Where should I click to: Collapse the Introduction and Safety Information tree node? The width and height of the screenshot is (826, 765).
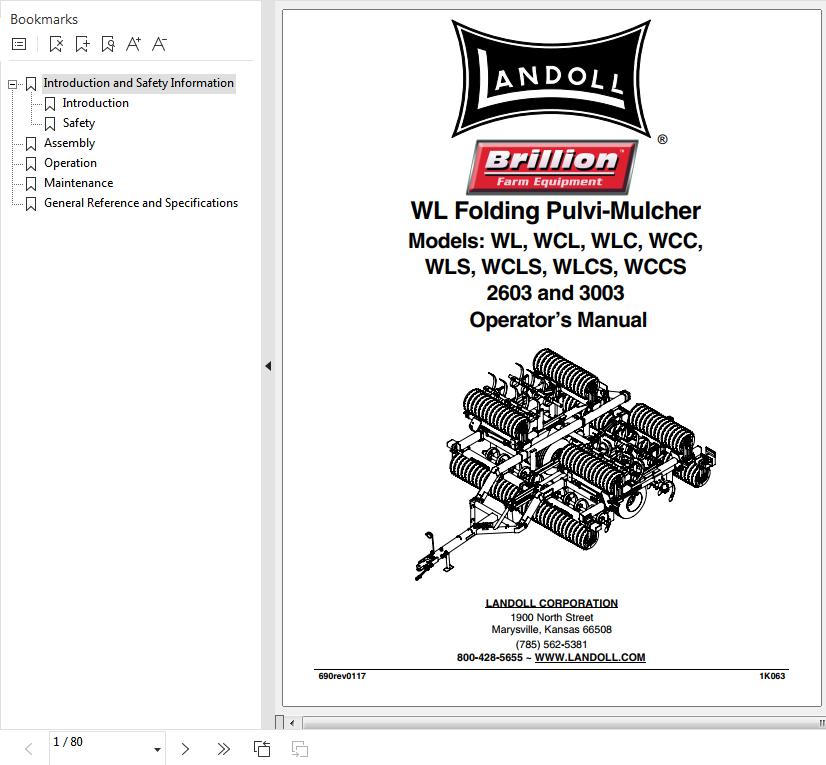click(x=12, y=84)
